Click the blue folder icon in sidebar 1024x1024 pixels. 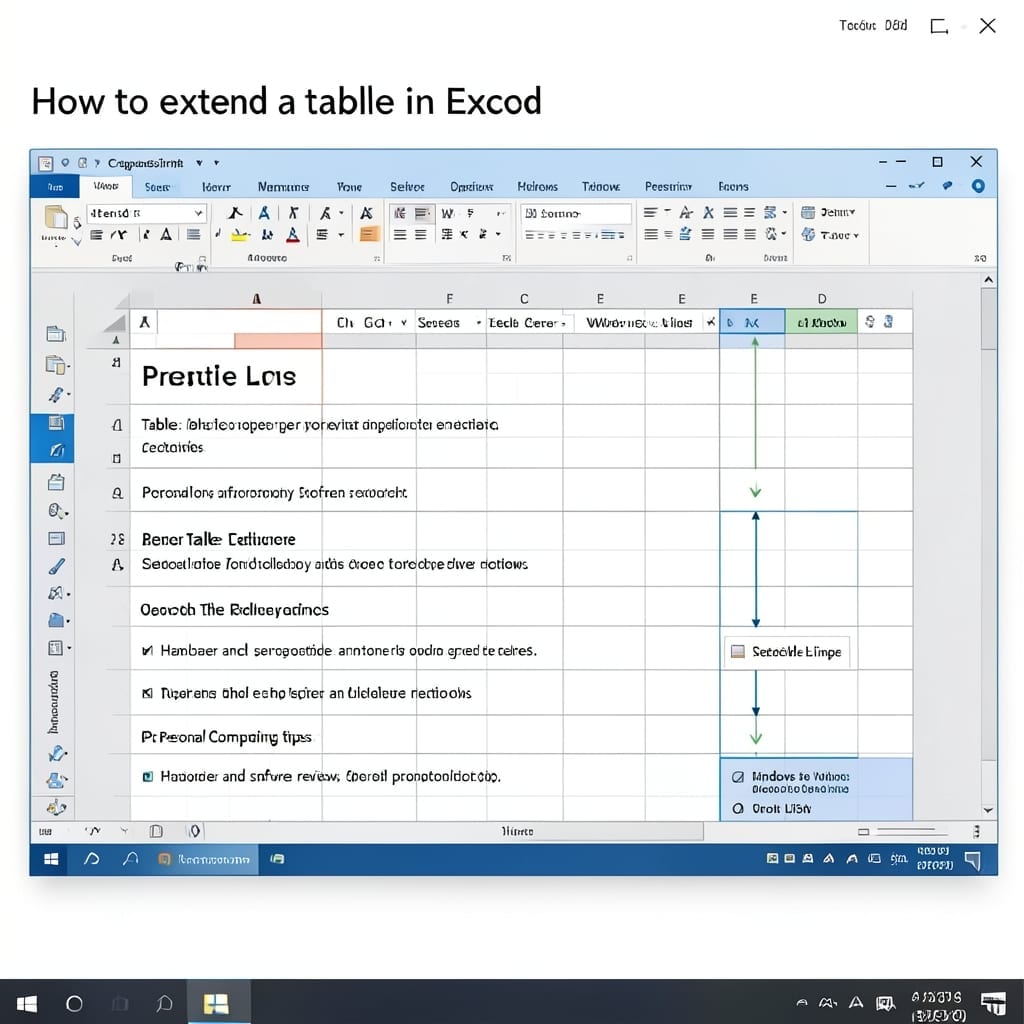pyautogui.click(x=56, y=620)
